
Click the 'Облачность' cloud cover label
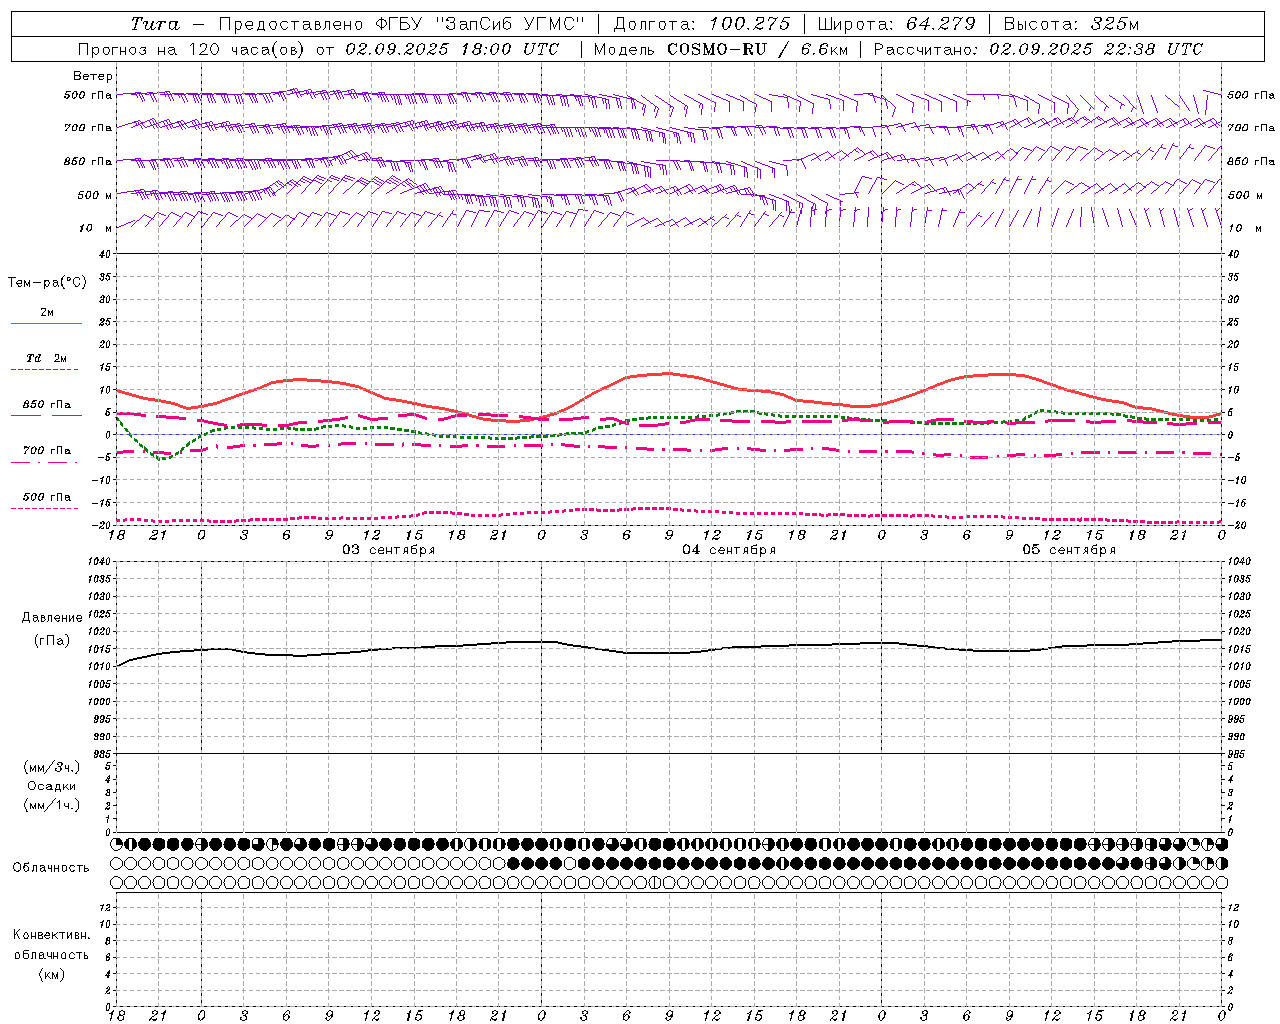pyautogui.click(x=51, y=868)
